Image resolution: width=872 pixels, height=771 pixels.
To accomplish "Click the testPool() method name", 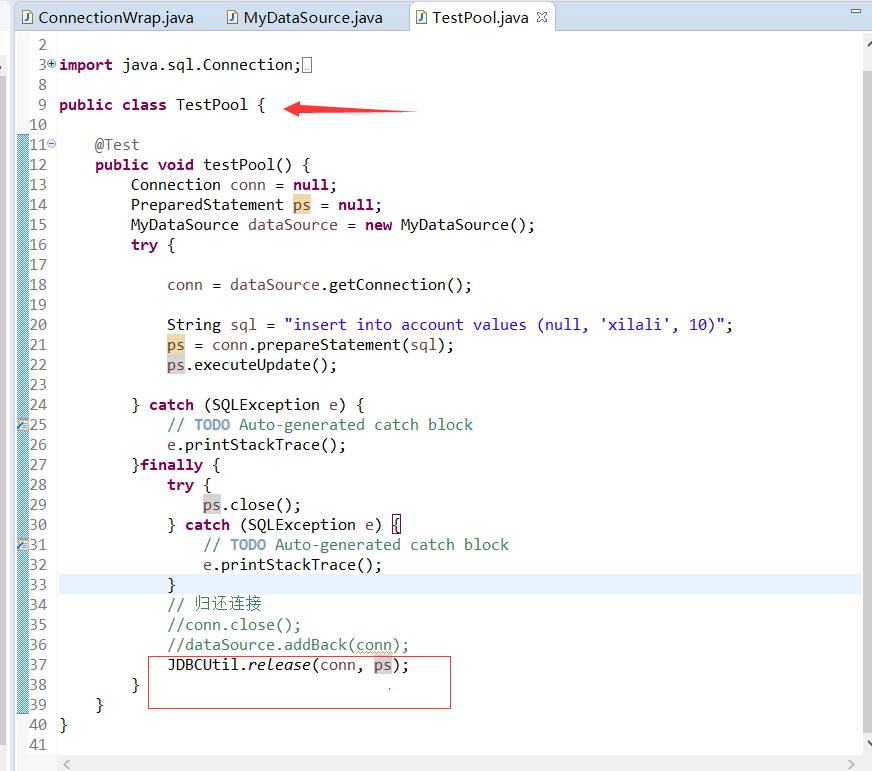I will tap(247, 165).
